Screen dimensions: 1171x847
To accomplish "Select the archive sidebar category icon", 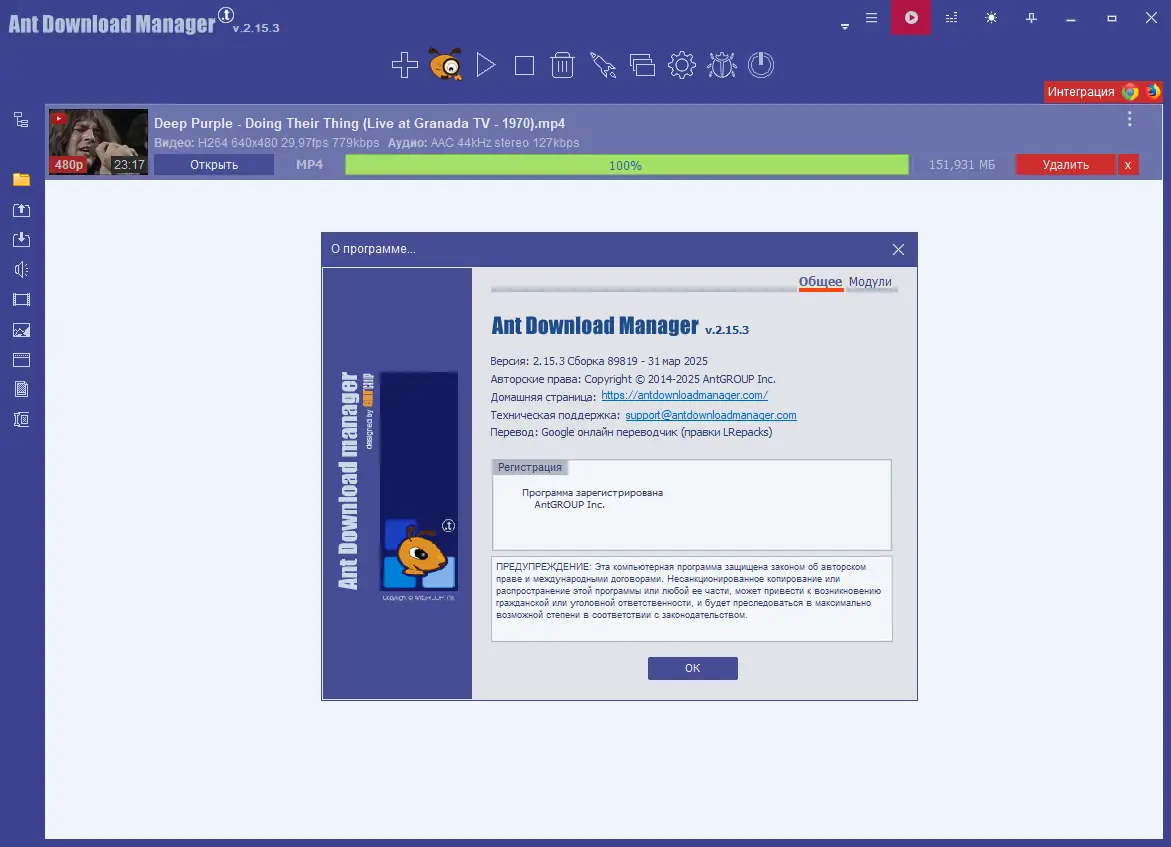I will click(x=22, y=420).
